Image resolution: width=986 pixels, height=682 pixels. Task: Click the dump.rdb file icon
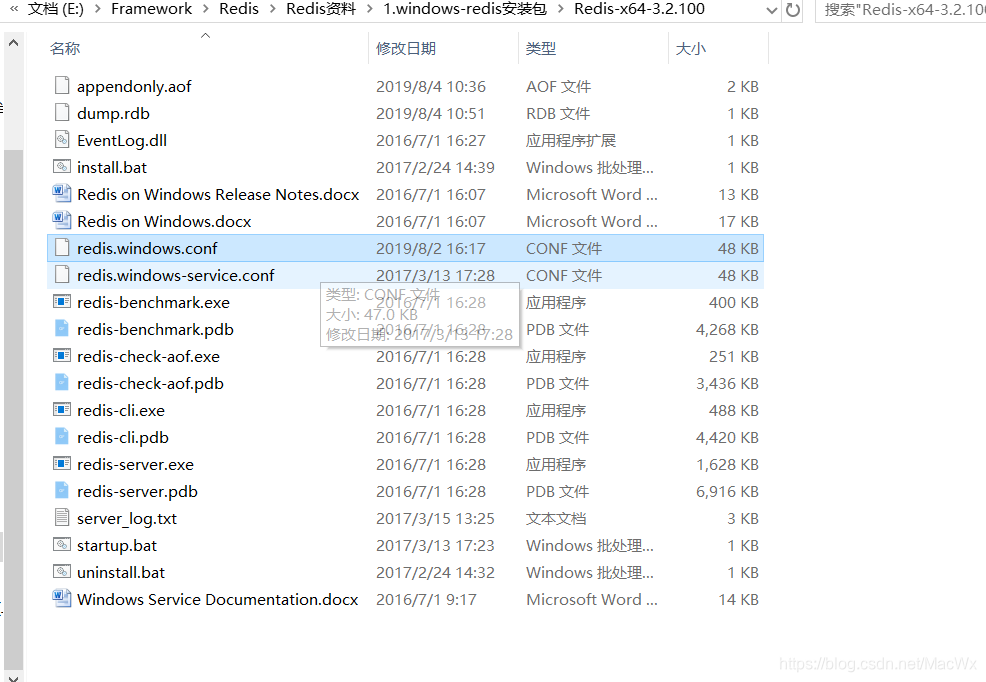point(62,113)
